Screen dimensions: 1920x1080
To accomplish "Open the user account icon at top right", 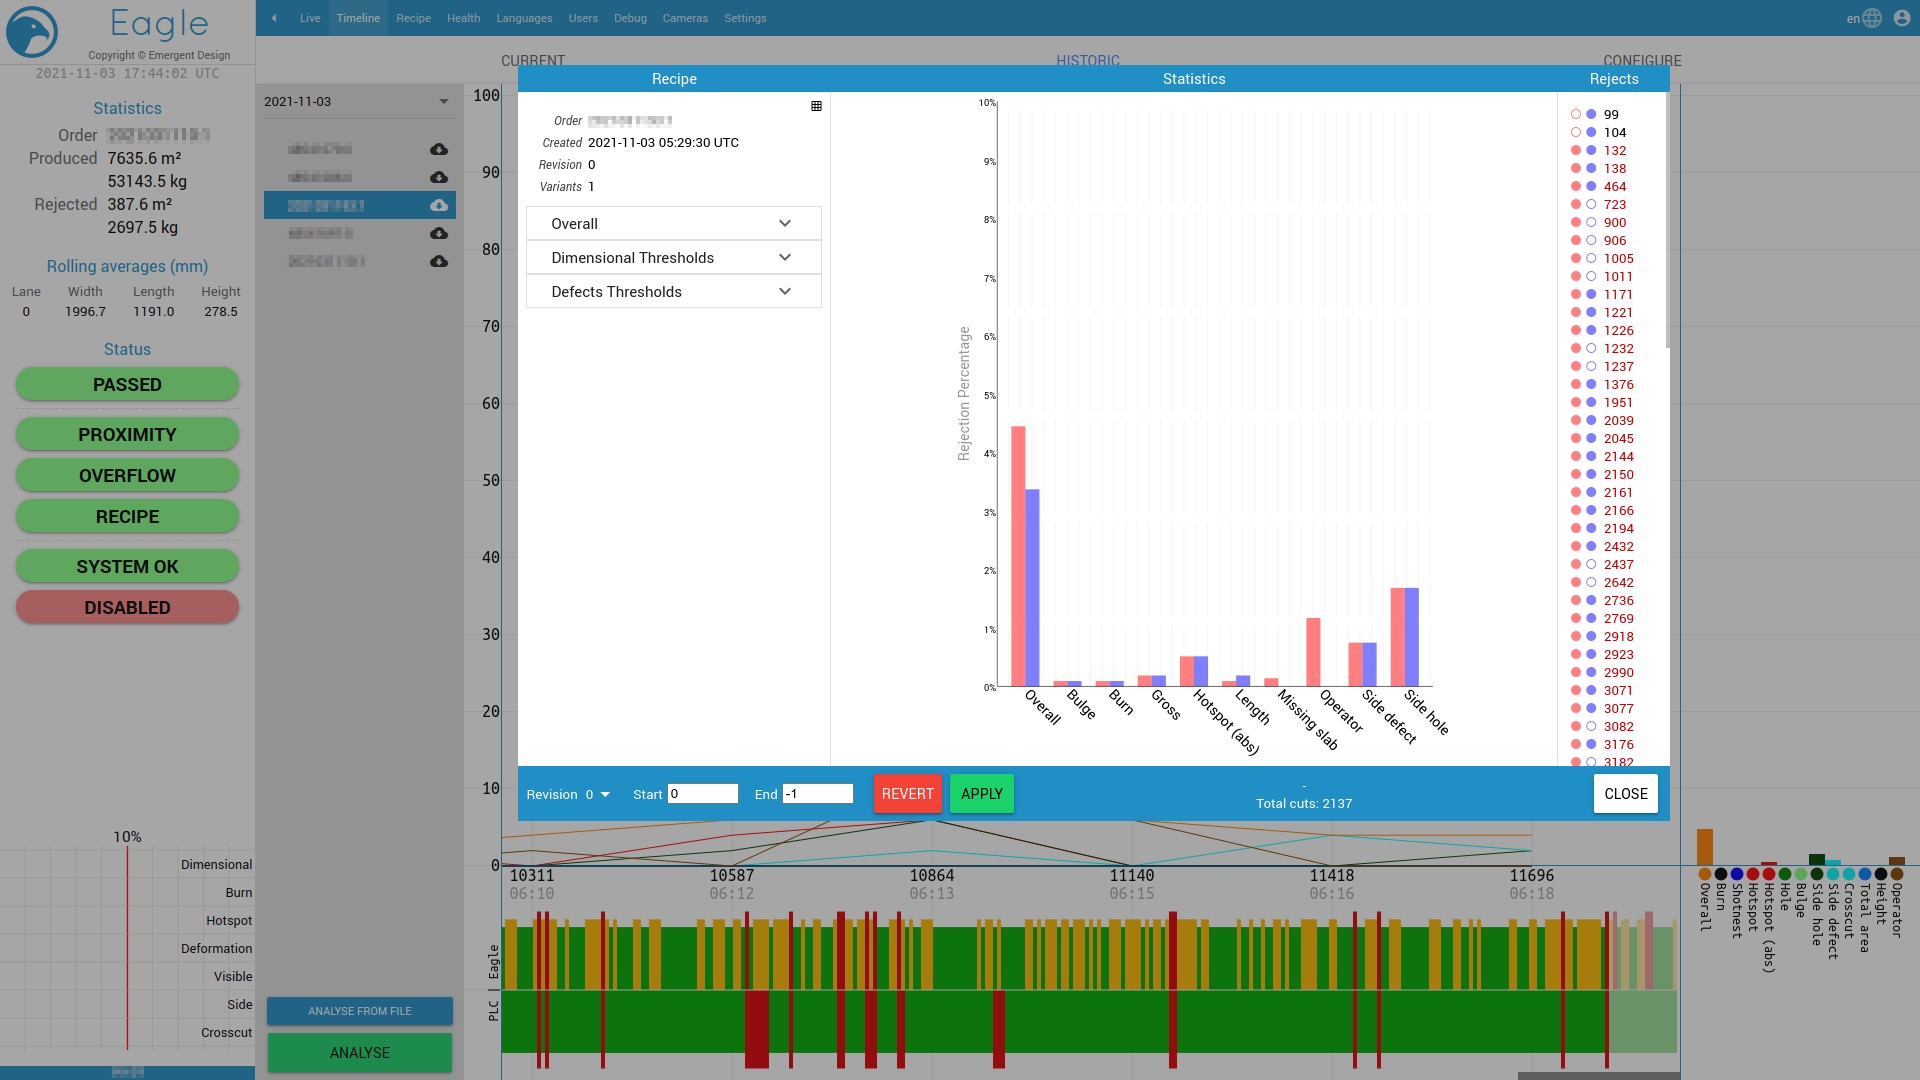I will coord(1900,18).
